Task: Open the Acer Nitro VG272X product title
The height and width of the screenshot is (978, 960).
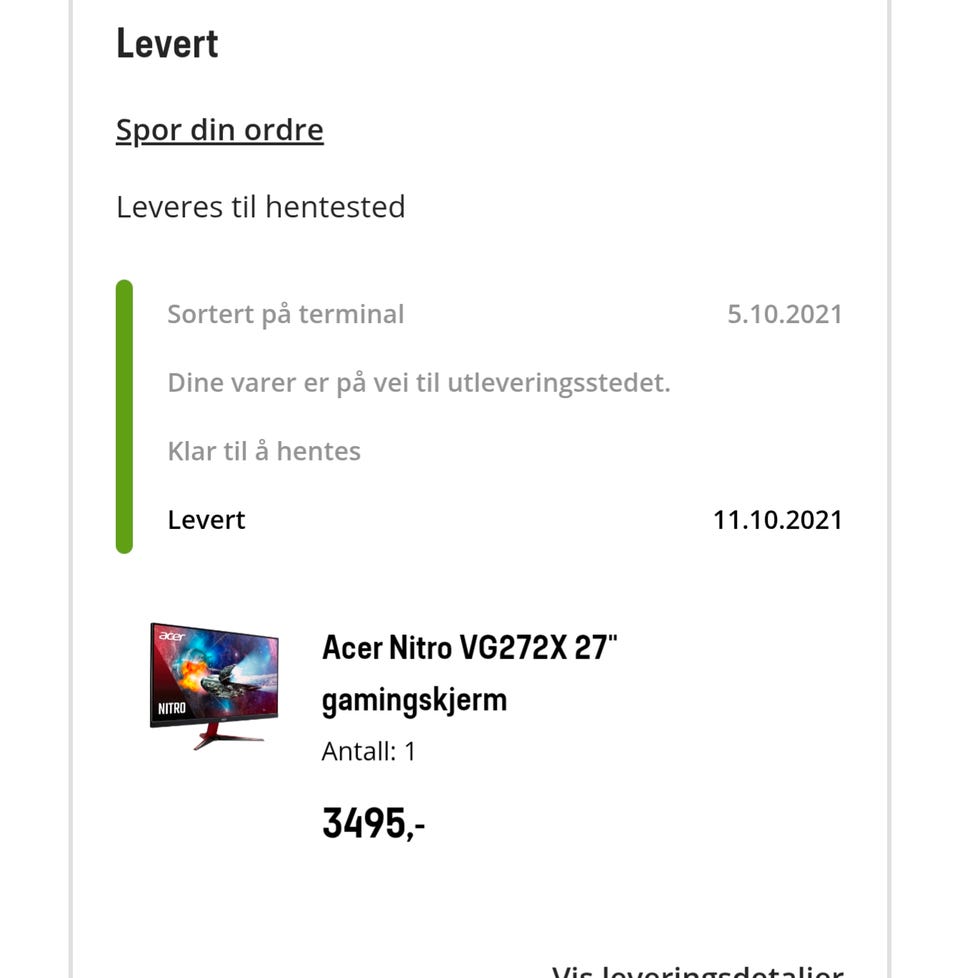Action: 469,647
